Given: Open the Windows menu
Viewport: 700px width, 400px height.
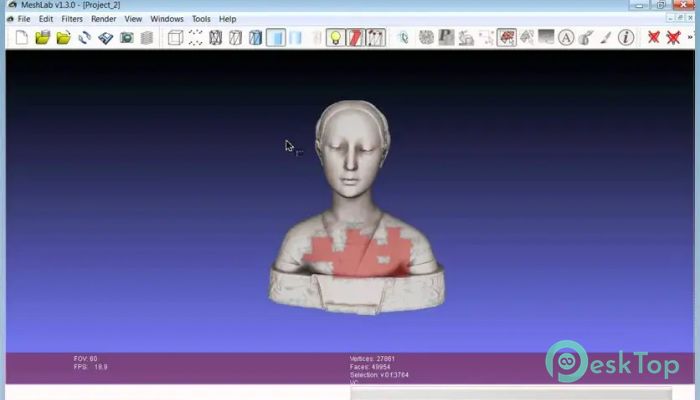Looking at the screenshot, I should [167, 19].
